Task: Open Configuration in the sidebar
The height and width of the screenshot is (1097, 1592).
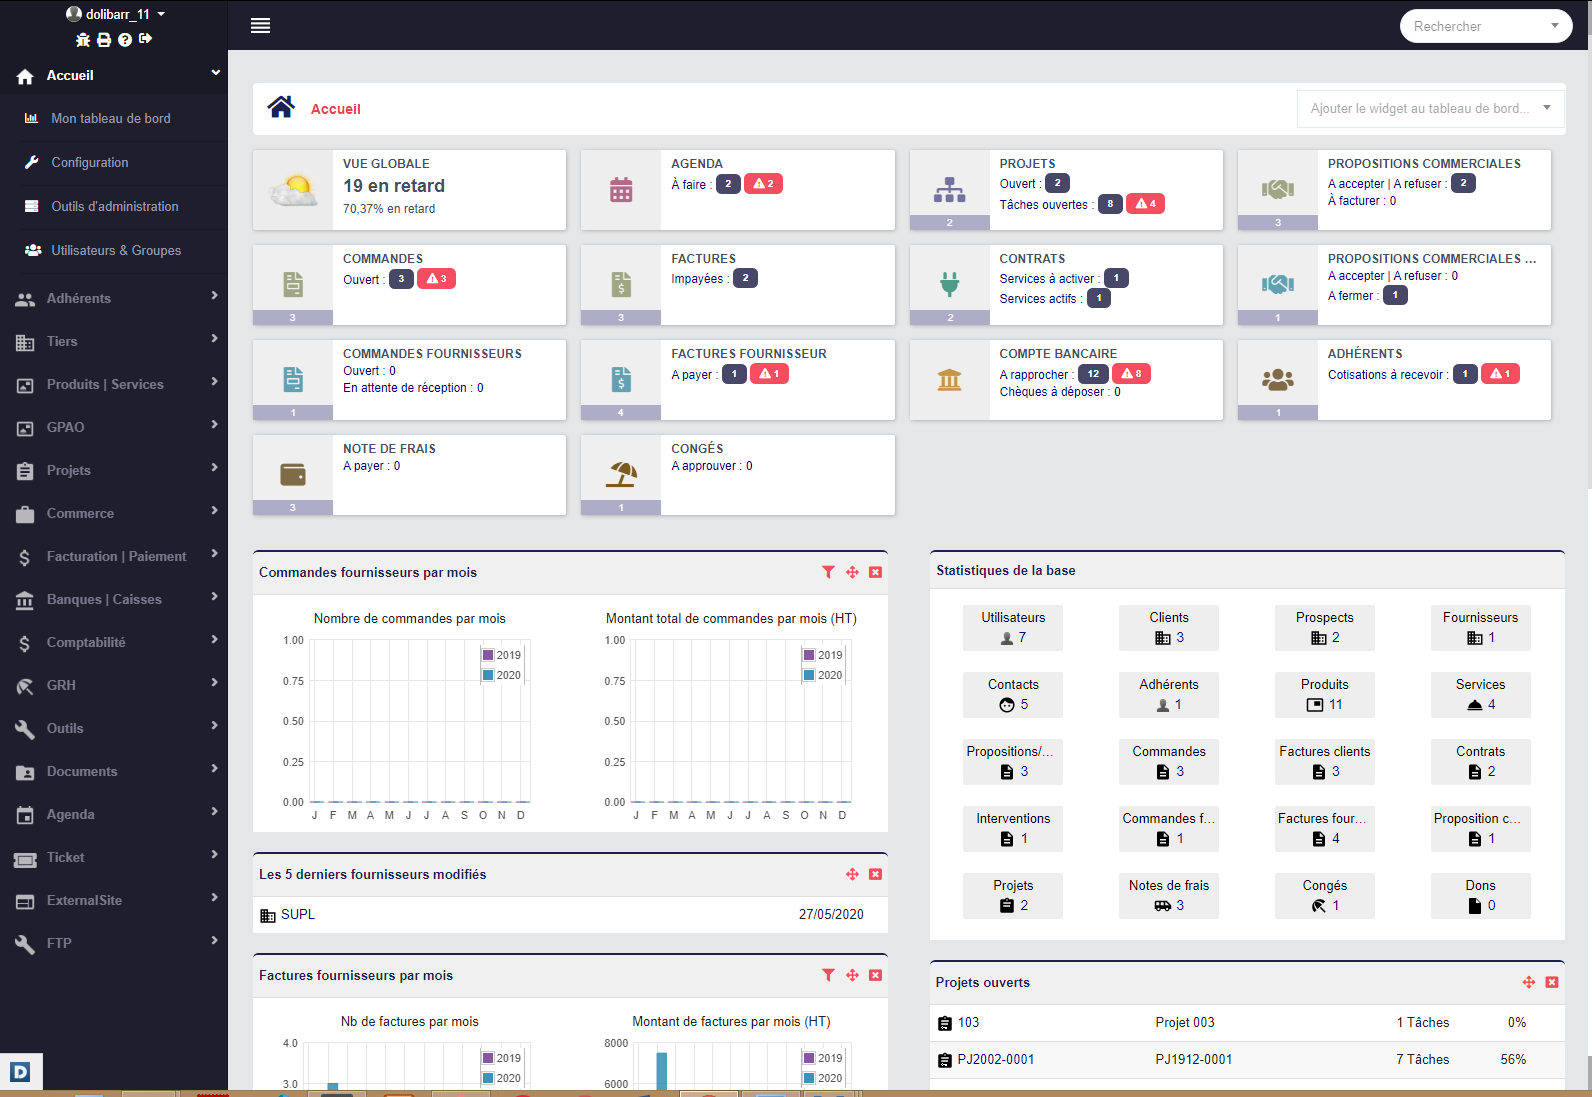Action: (90, 162)
